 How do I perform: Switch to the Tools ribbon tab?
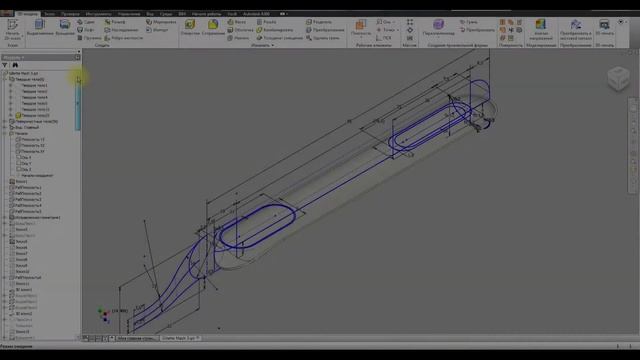click(x=98, y=14)
